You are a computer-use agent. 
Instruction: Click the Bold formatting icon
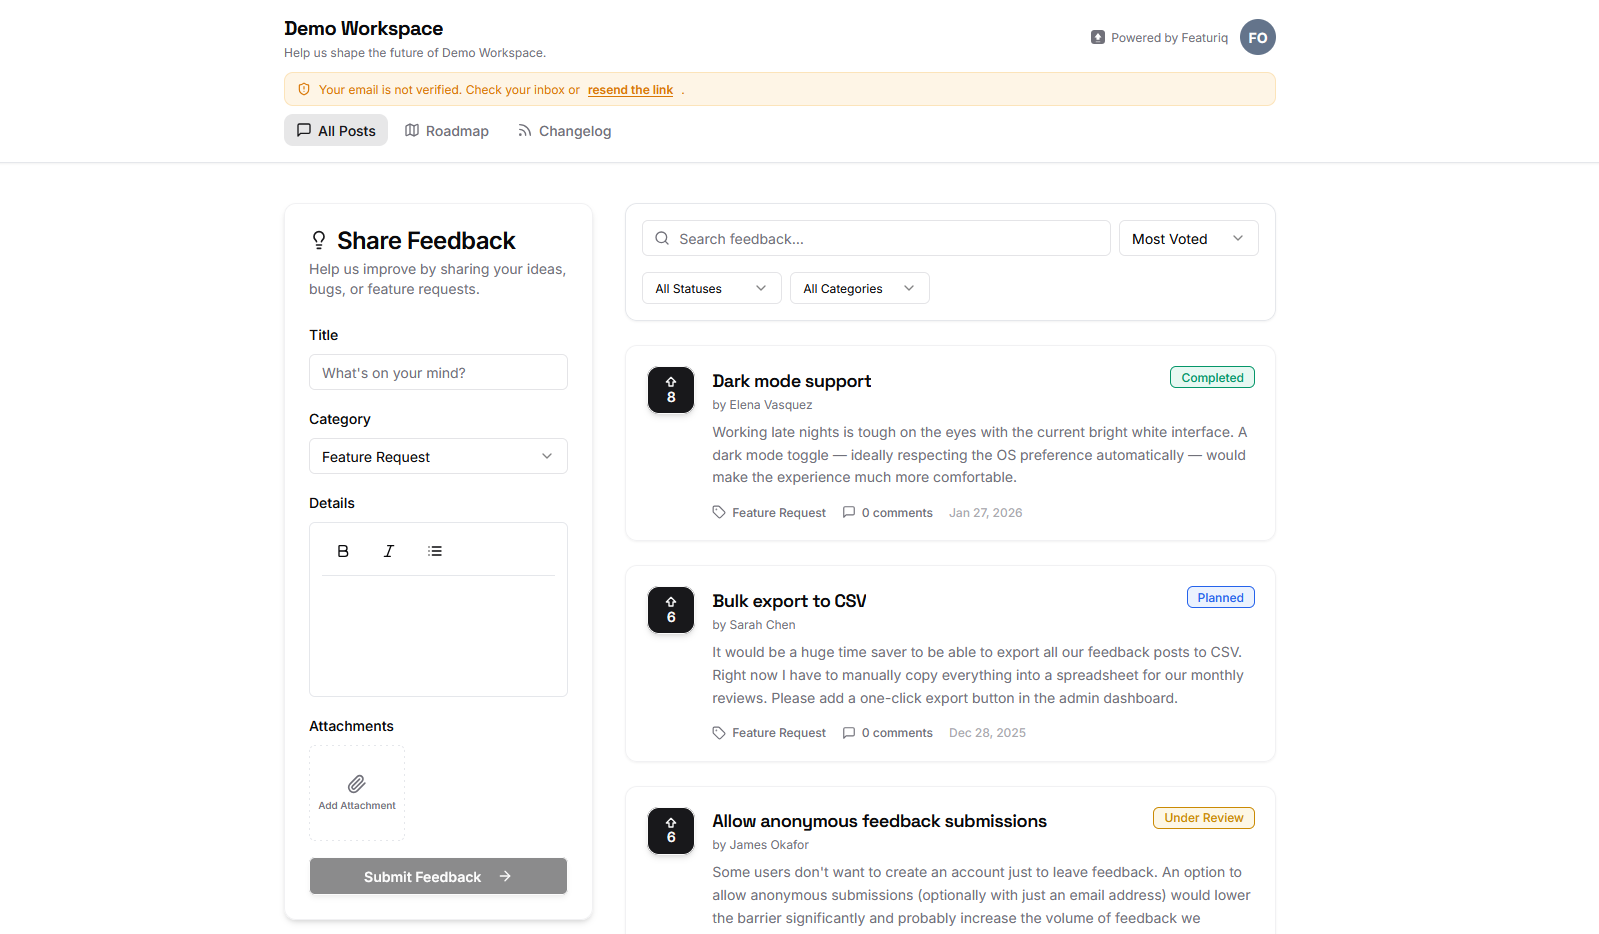pyautogui.click(x=343, y=551)
